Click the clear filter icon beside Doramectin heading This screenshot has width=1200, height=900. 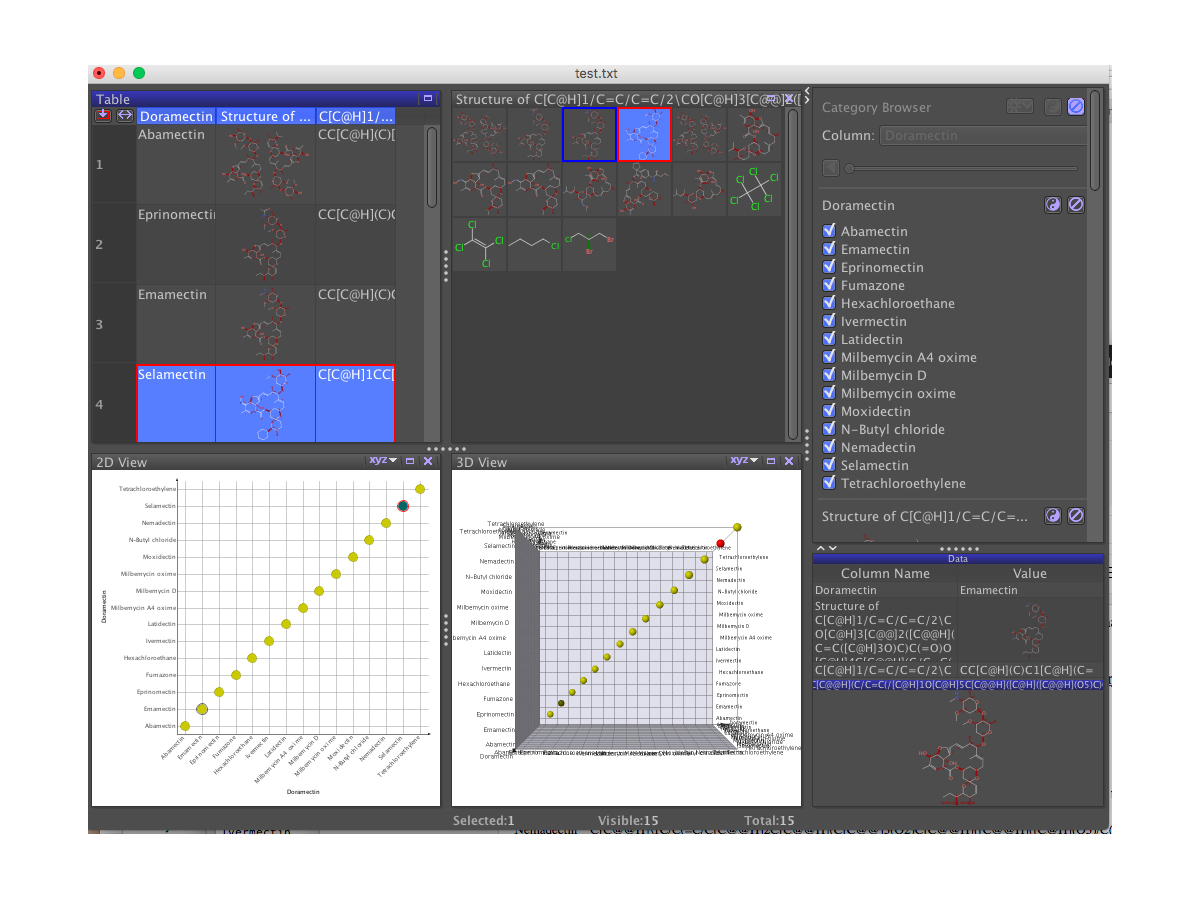(x=1076, y=205)
